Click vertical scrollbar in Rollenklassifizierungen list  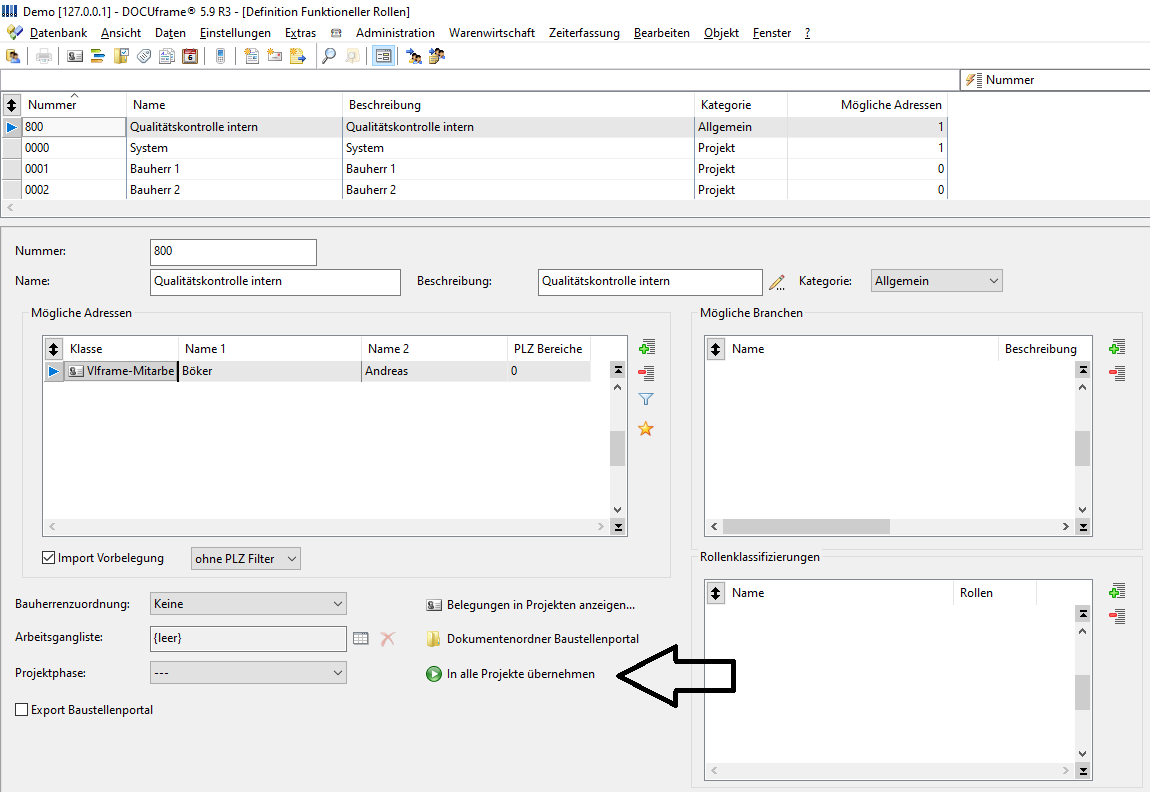tap(1083, 692)
